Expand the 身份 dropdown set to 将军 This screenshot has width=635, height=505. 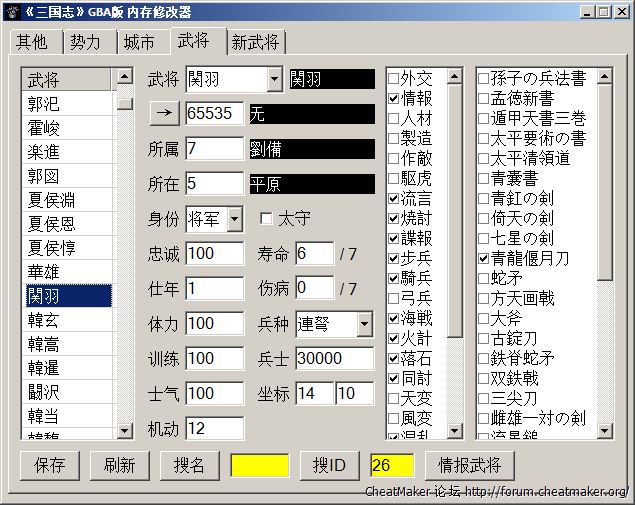(x=235, y=218)
